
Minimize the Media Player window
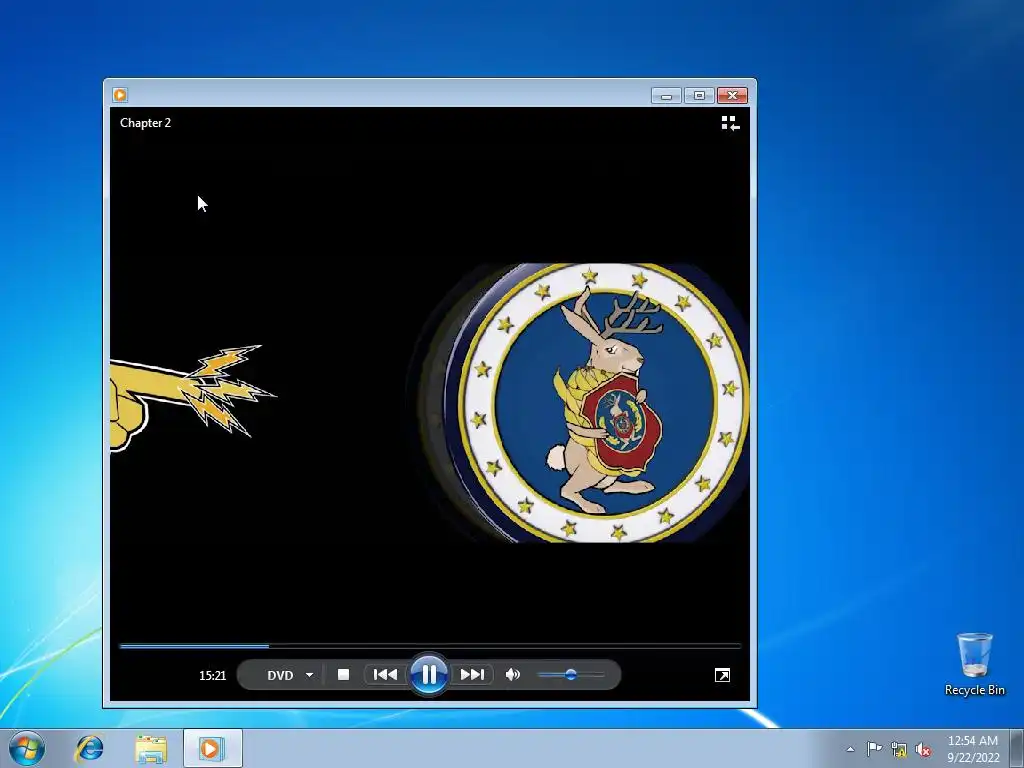[x=666, y=96]
